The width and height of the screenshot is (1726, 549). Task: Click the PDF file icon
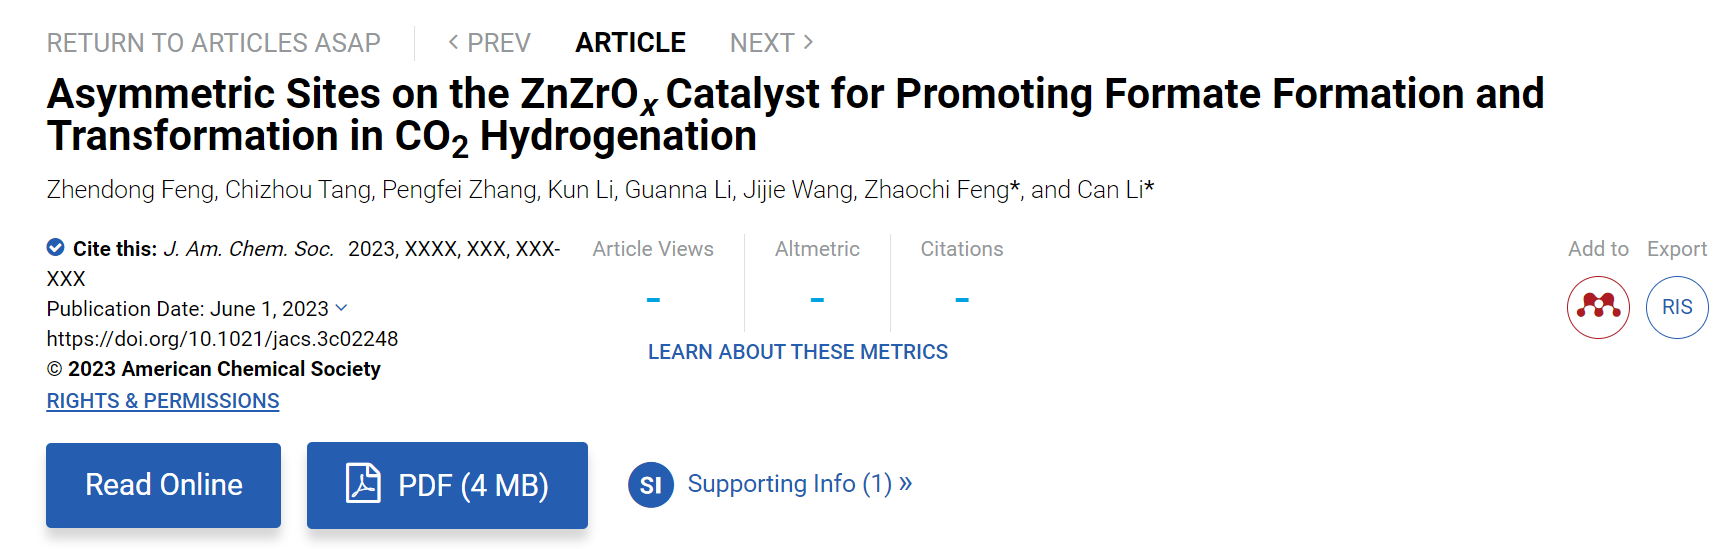[x=363, y=484]
